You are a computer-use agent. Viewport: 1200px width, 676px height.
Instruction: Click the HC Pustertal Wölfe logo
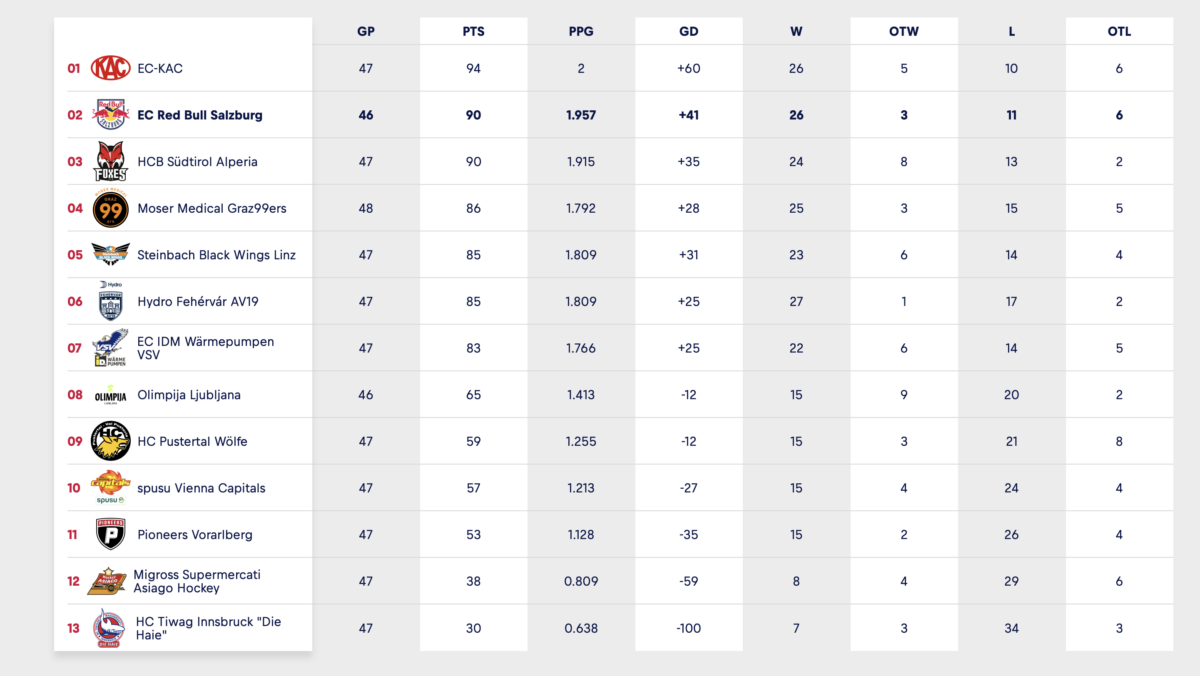[110, 441]
